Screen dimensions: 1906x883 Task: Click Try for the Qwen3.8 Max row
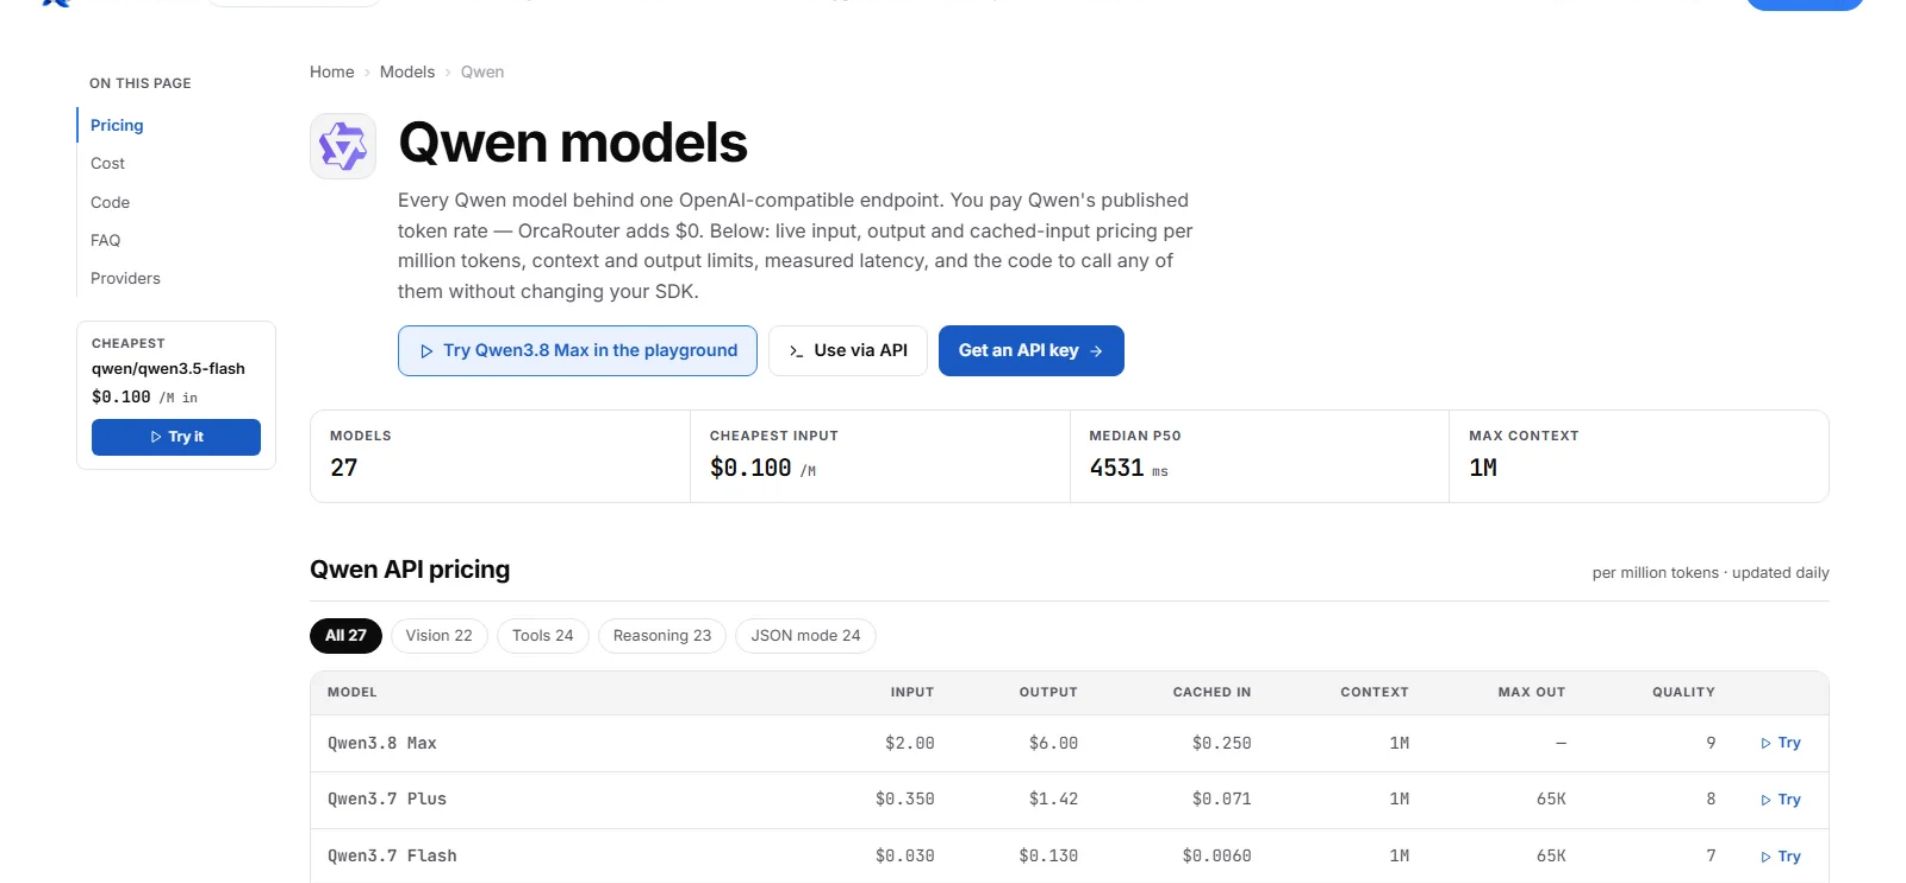[x=1781, y=743]
